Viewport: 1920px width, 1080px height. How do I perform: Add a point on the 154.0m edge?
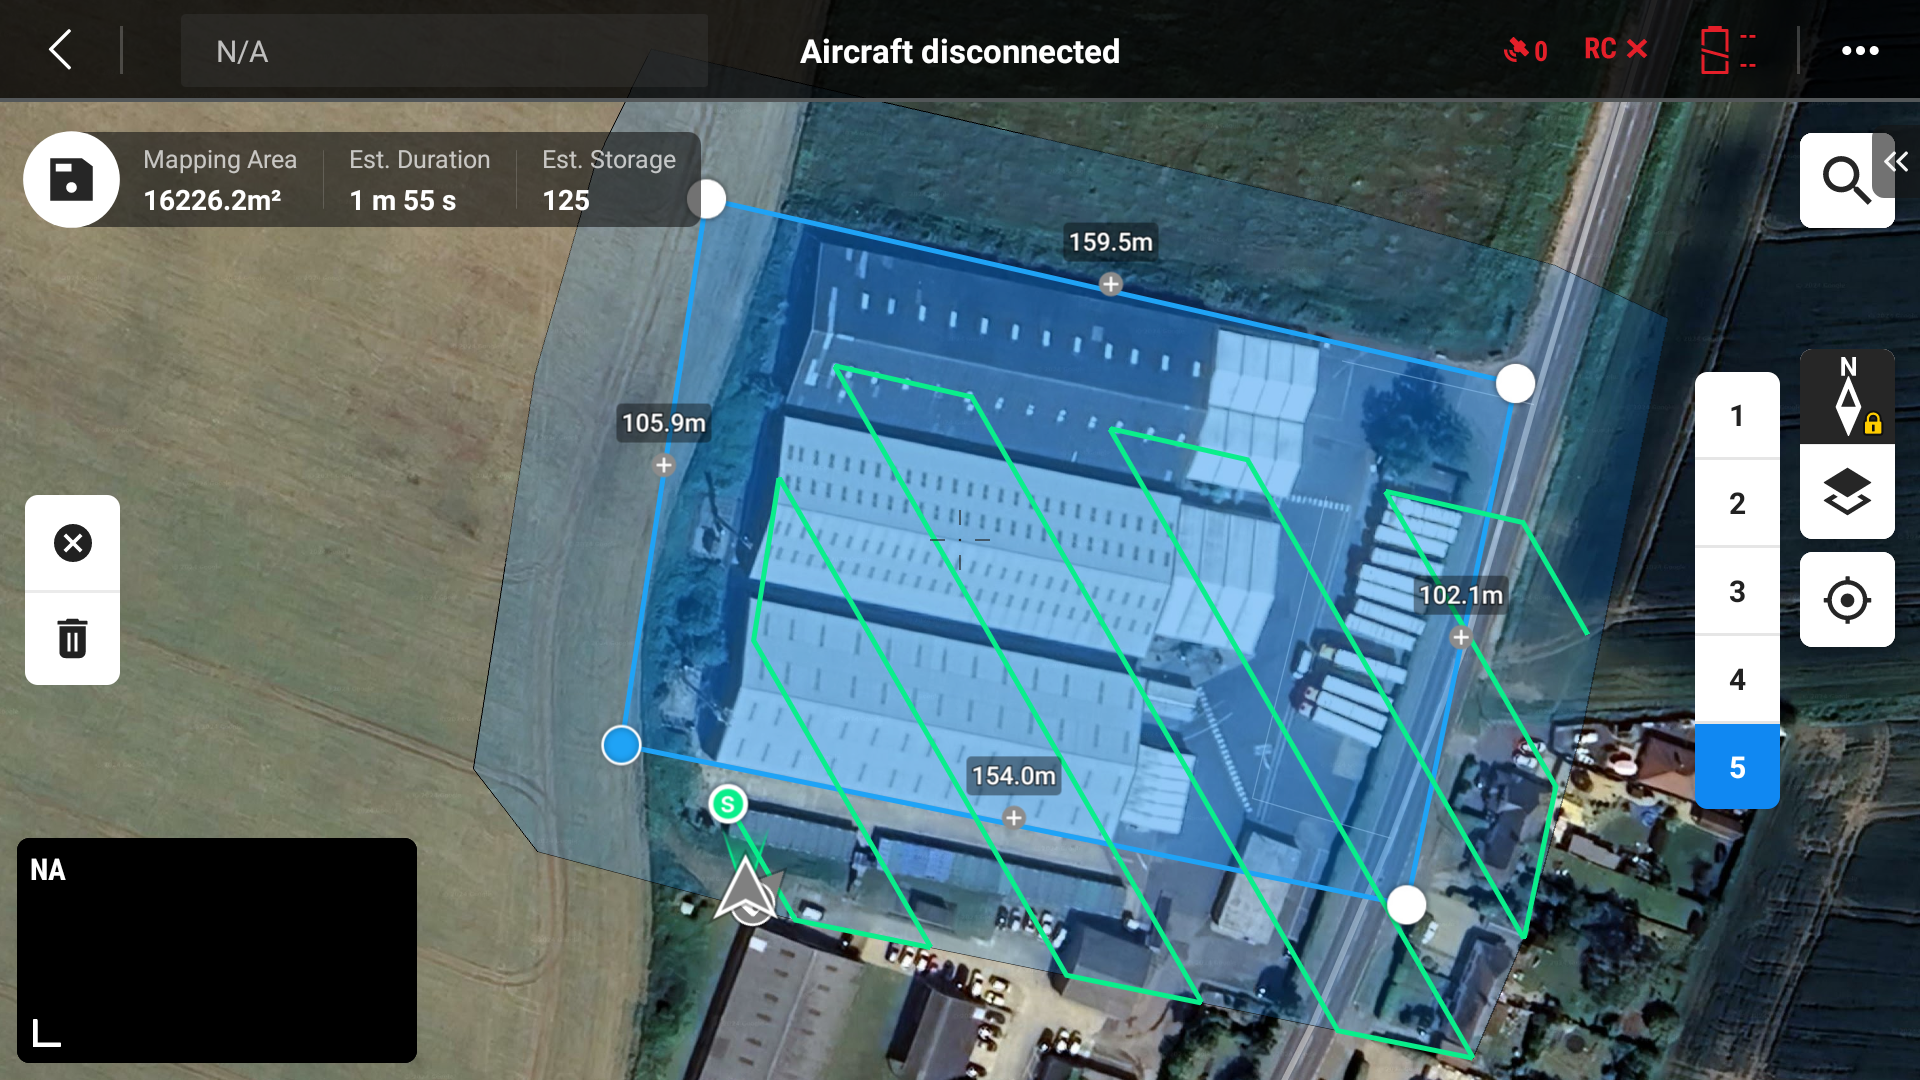1014,818
